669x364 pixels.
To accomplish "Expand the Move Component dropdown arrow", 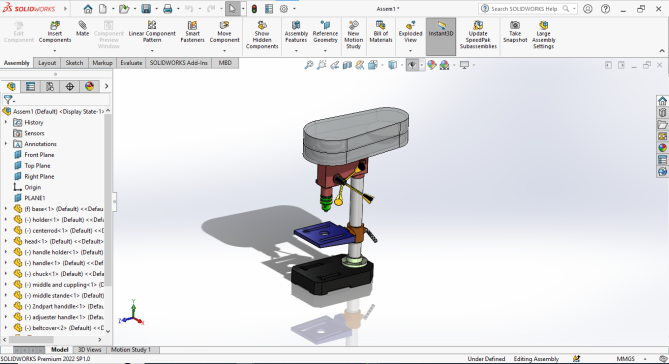I will pyautogui.click(x=224, y=51).
